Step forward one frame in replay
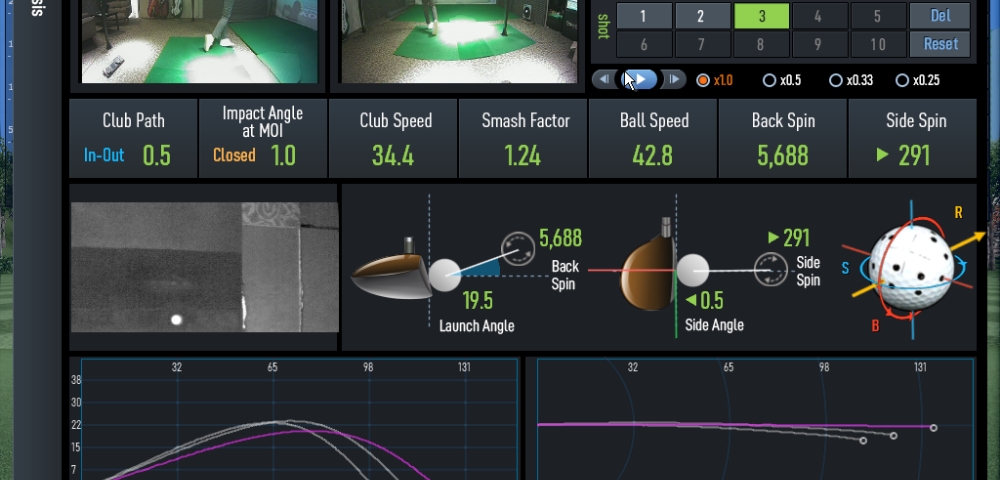The width and height of the screenshot is (1000, 480). (675, 80)
